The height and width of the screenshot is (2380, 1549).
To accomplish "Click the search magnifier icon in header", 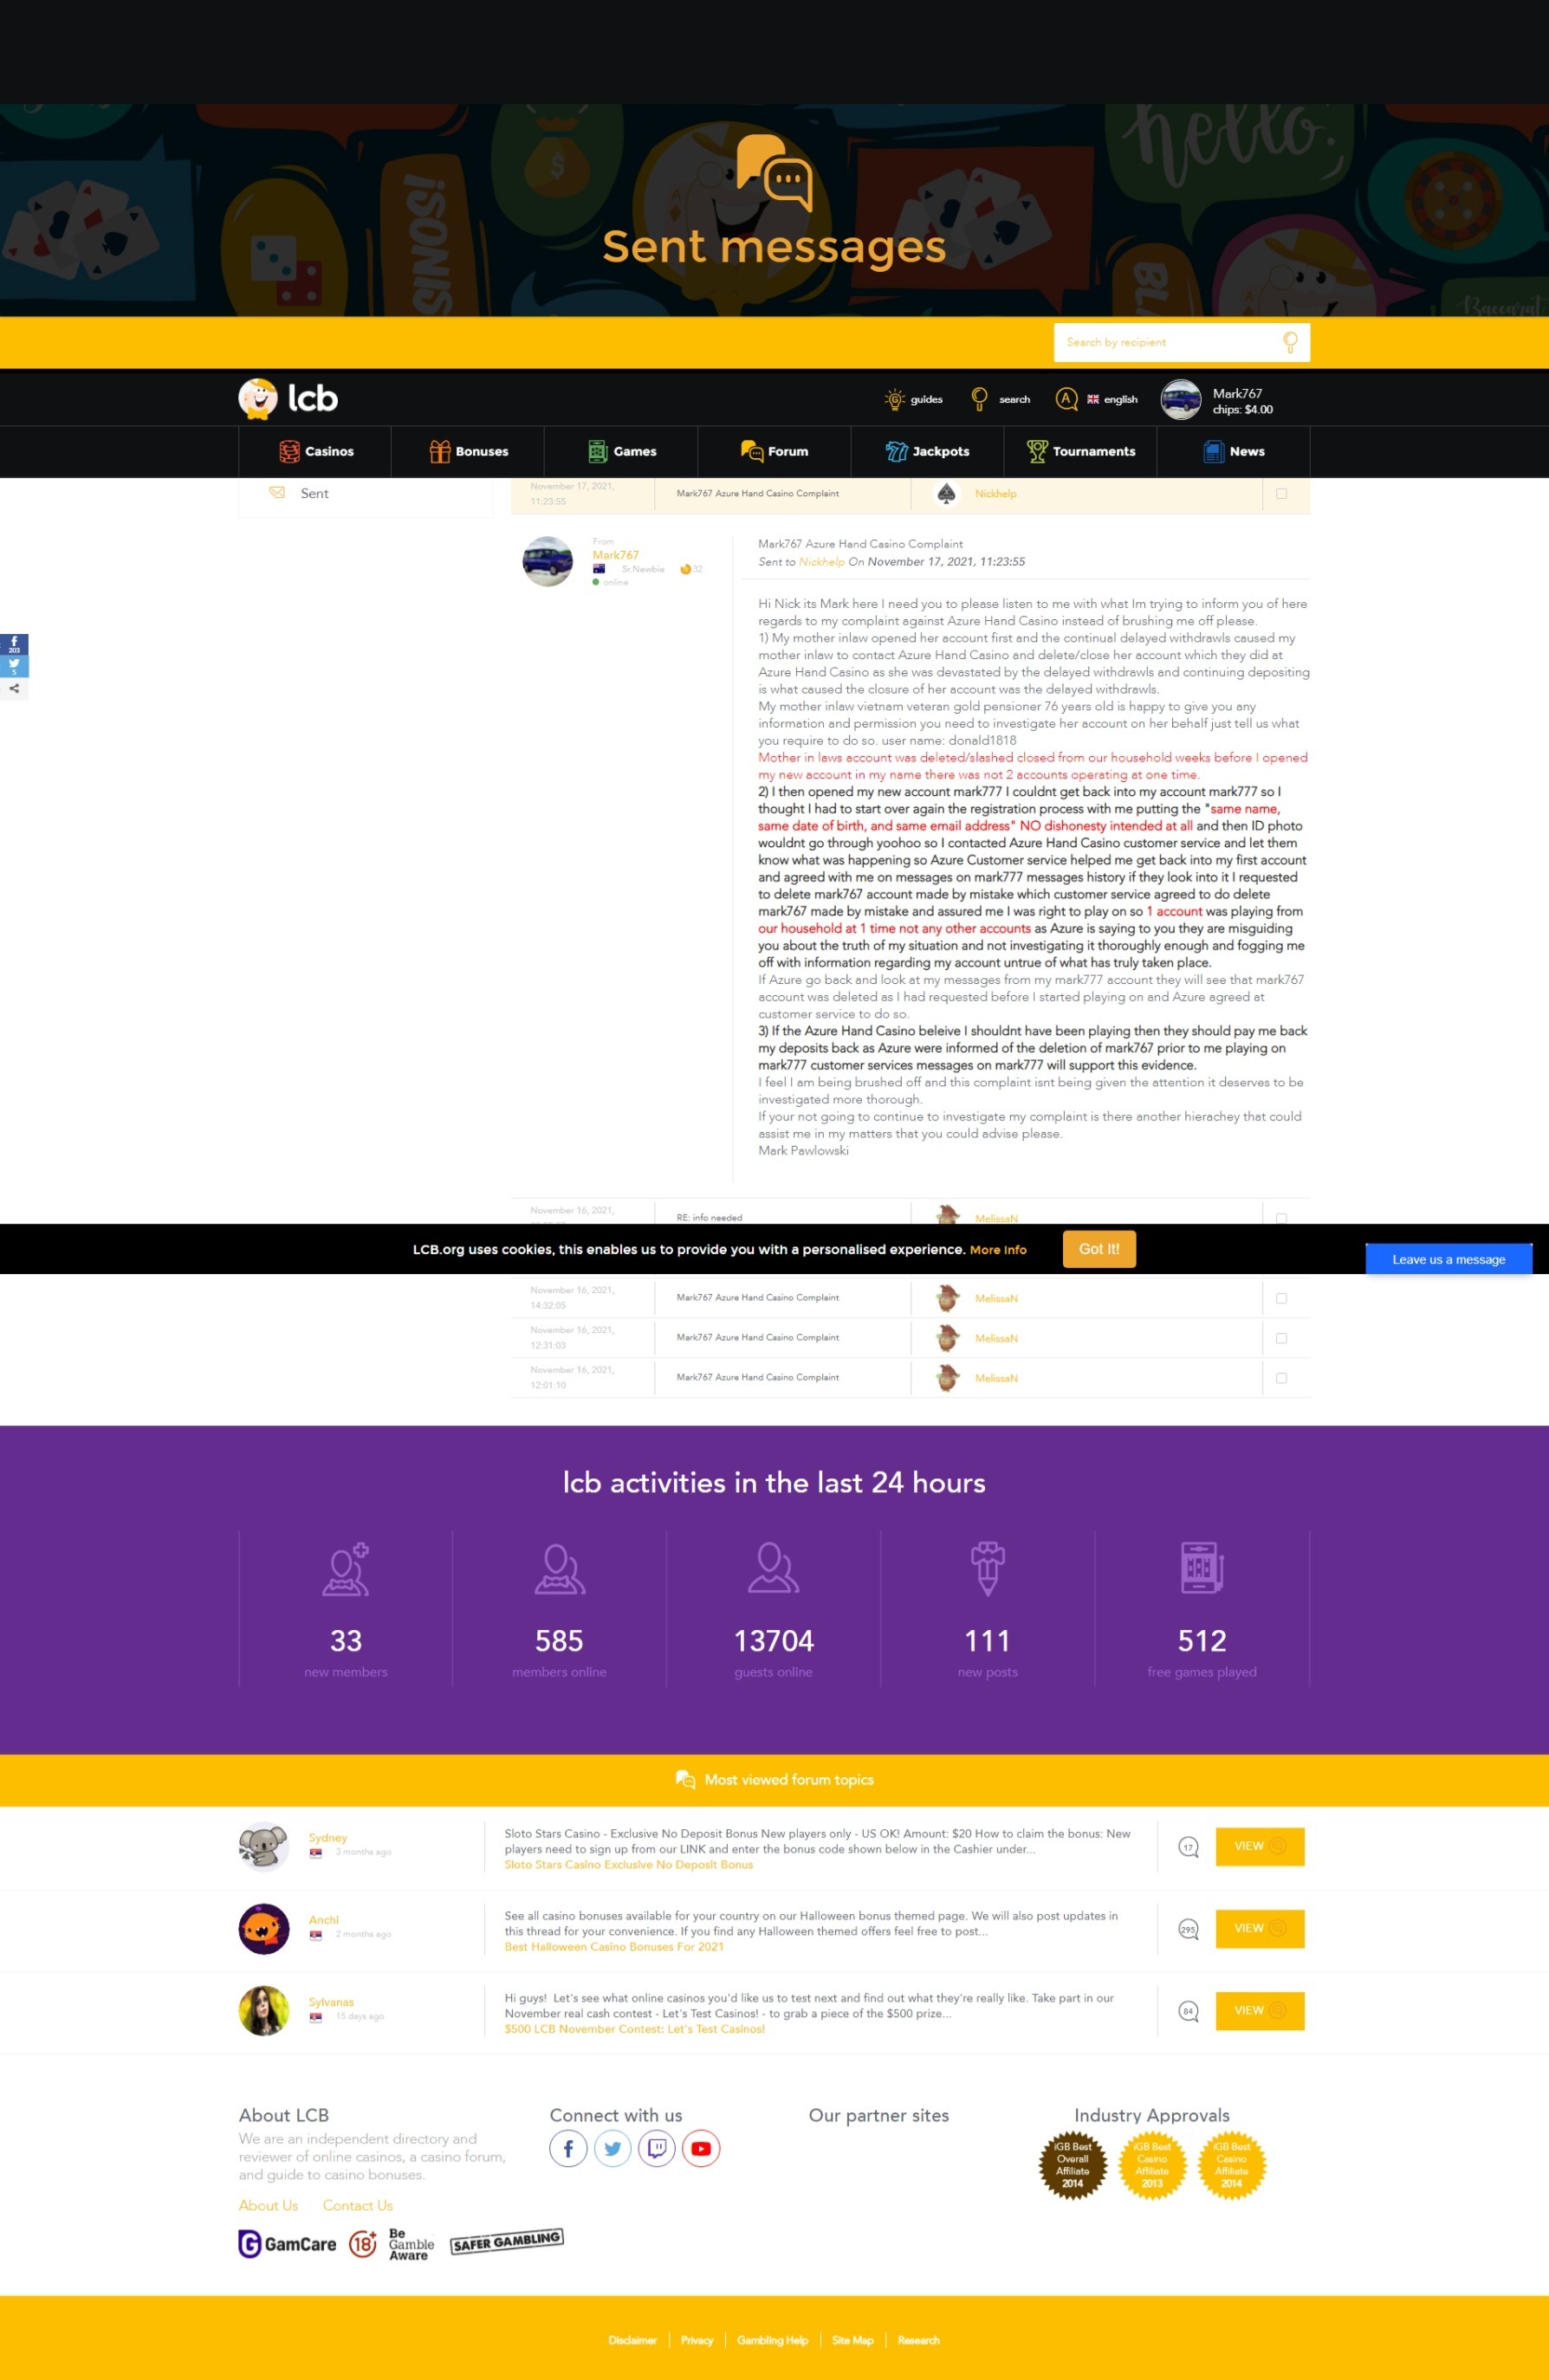I will 979,399.
